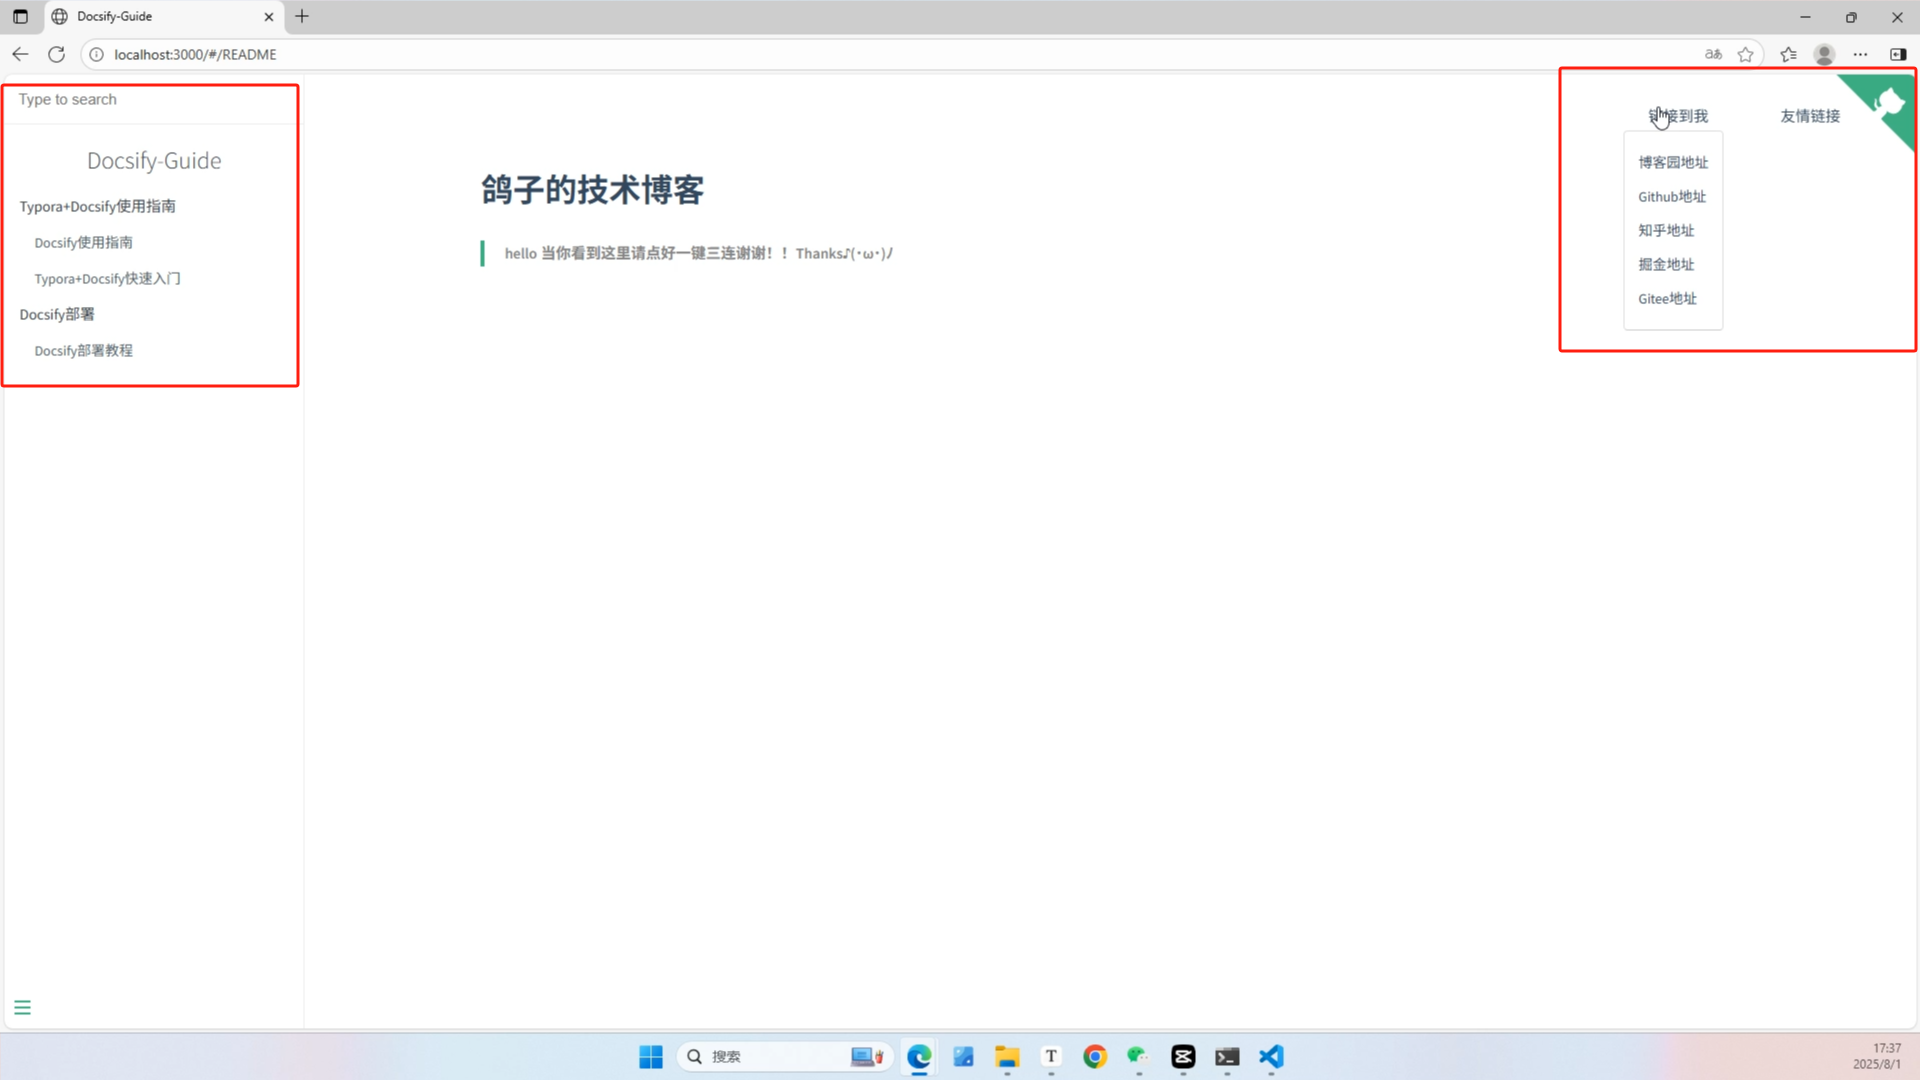Open the translate page icon in address bar
The height and width of the screenshot is (1080, 1920).
pos(1712,54)
